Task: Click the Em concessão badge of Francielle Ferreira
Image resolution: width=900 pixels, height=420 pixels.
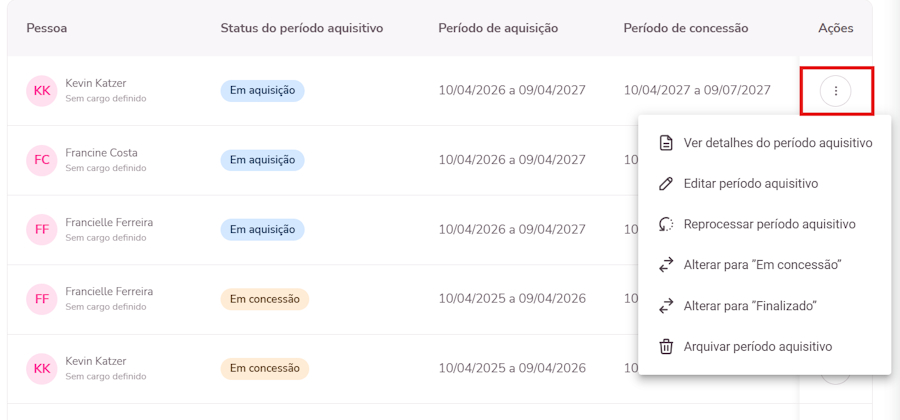Action: [x=265, y=299]
